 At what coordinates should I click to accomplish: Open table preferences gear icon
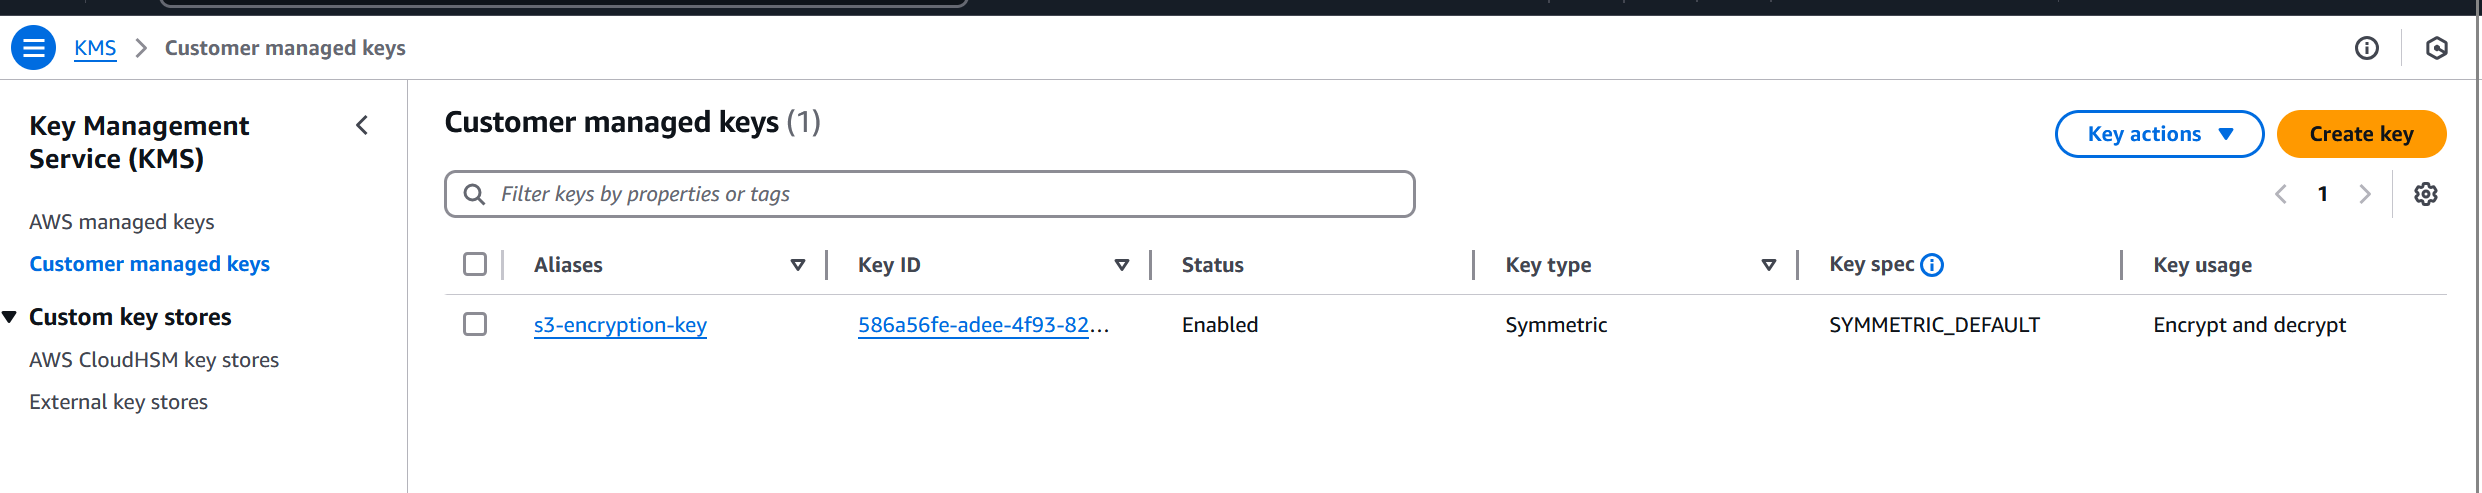click(x=2425, y=194)
